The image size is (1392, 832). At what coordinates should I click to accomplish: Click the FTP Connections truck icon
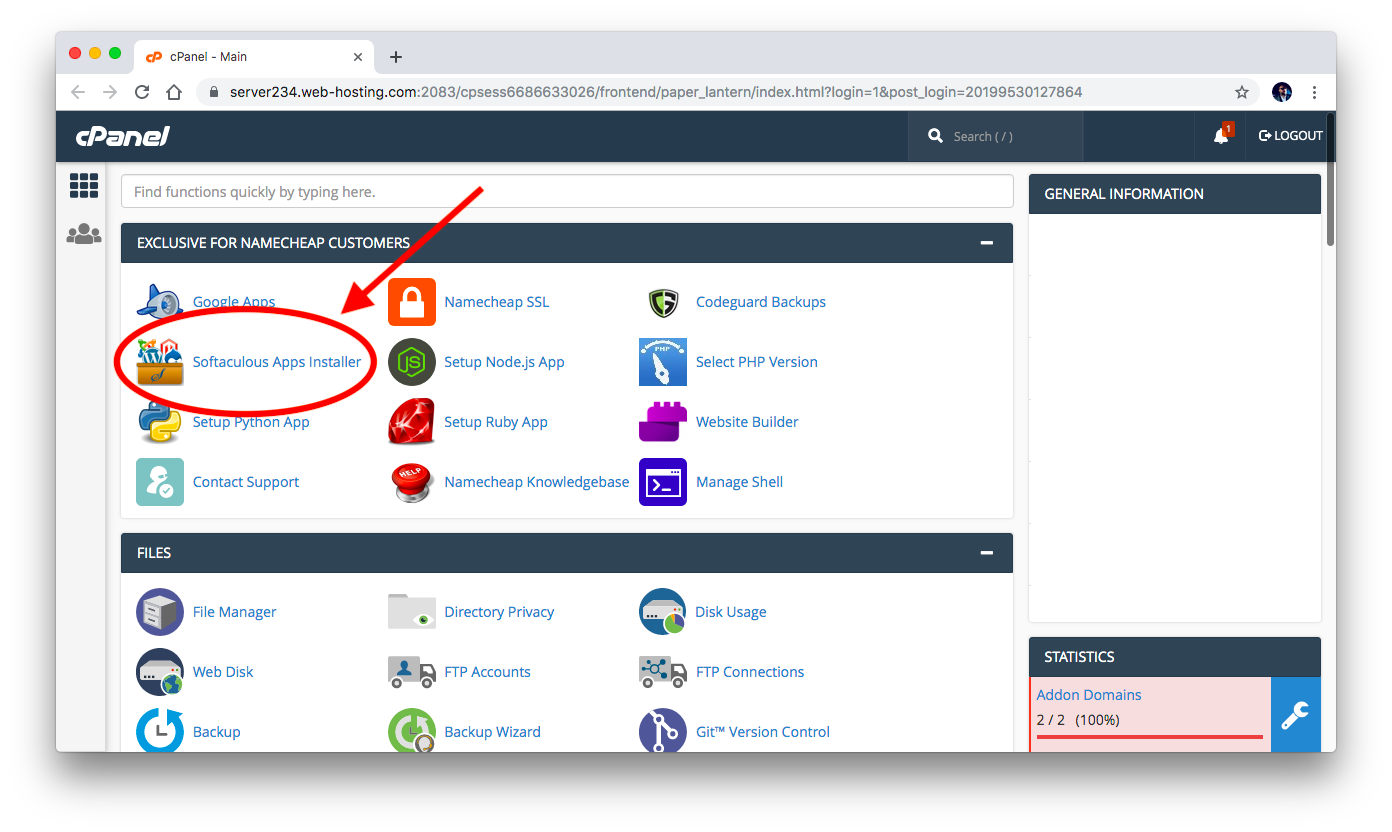tap(663, 672)
